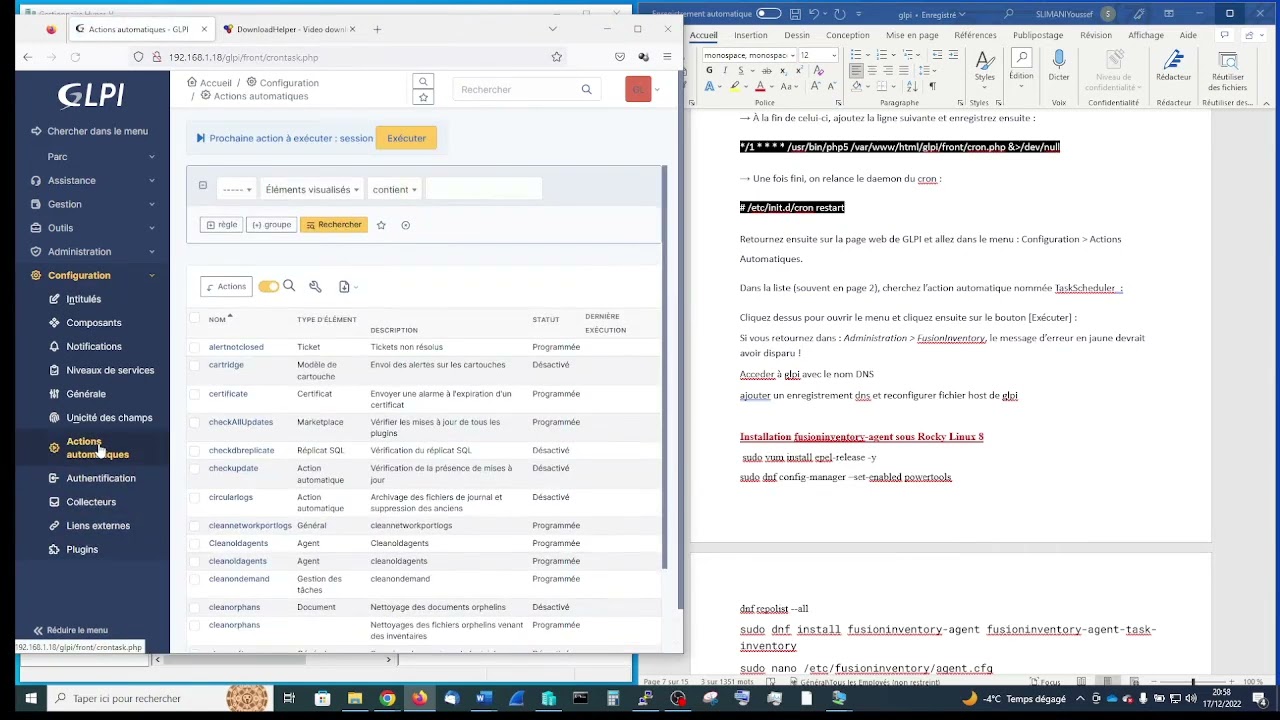Screen dimensions: 1280x720
Task: Click the Chrome icon in the Windows taskbar
Action: pos(387,698)
